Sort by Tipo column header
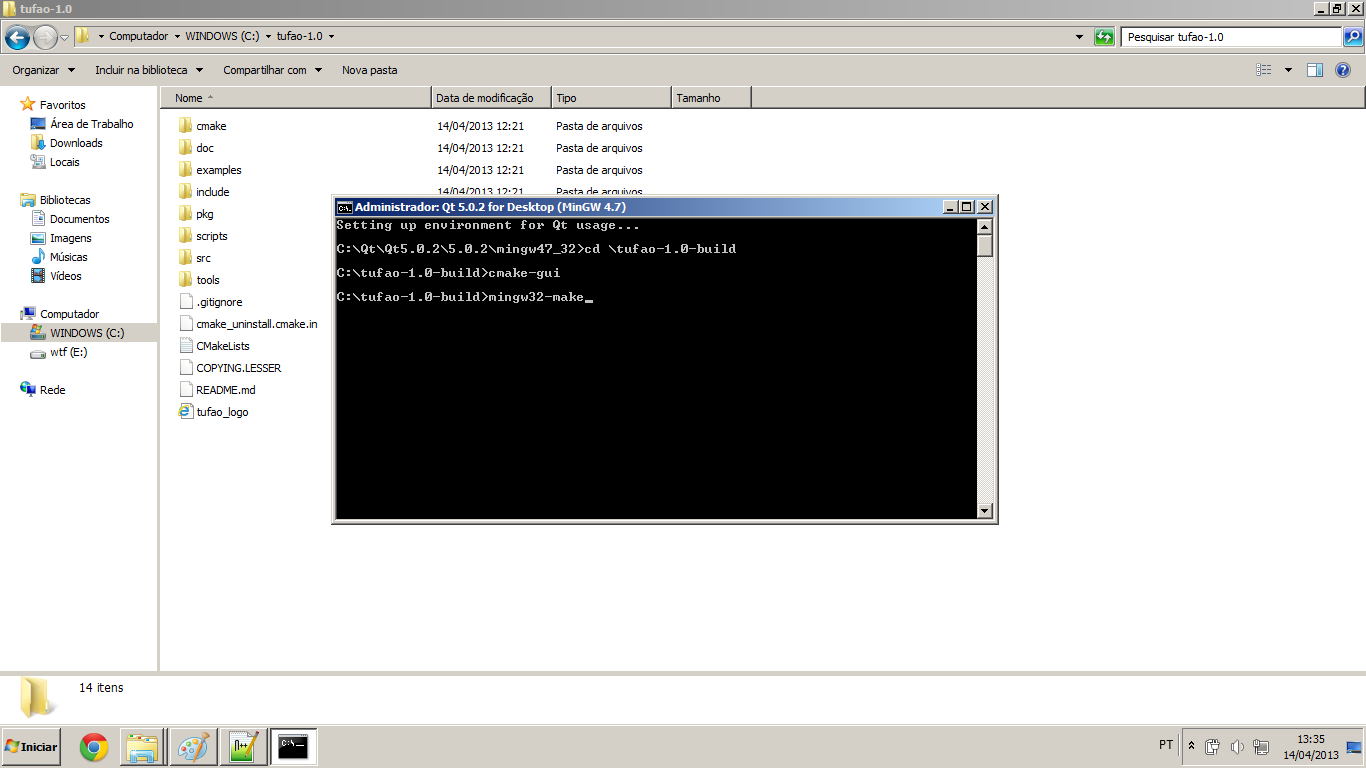1366x768 pixels. pyautogui.click(x=611, y=98)
